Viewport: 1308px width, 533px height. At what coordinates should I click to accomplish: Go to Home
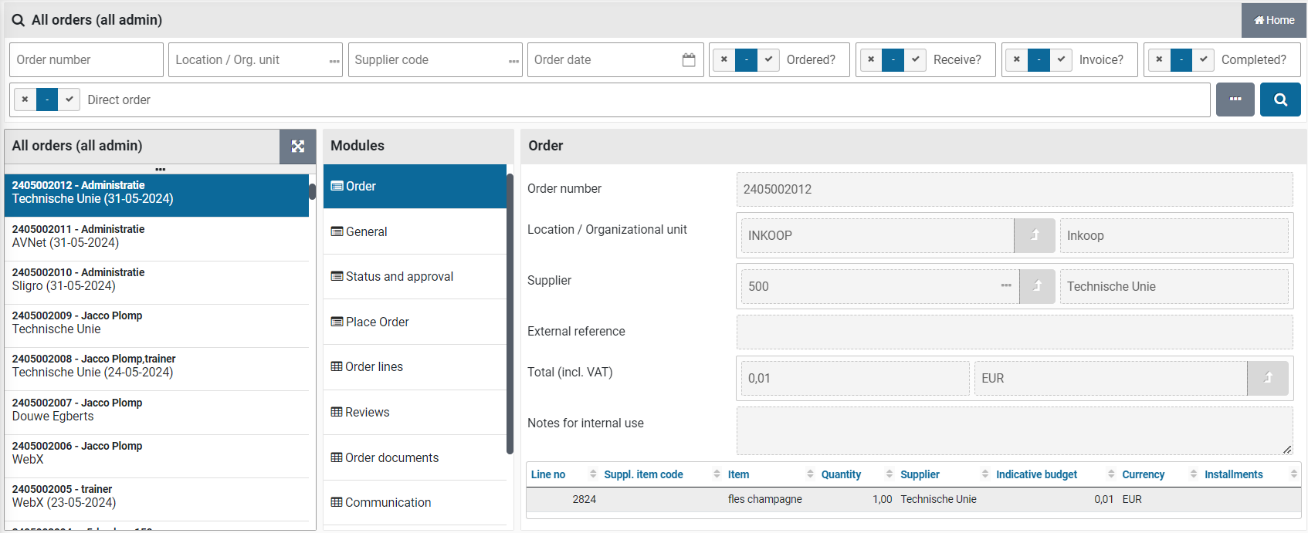[x=1273, y=20]
